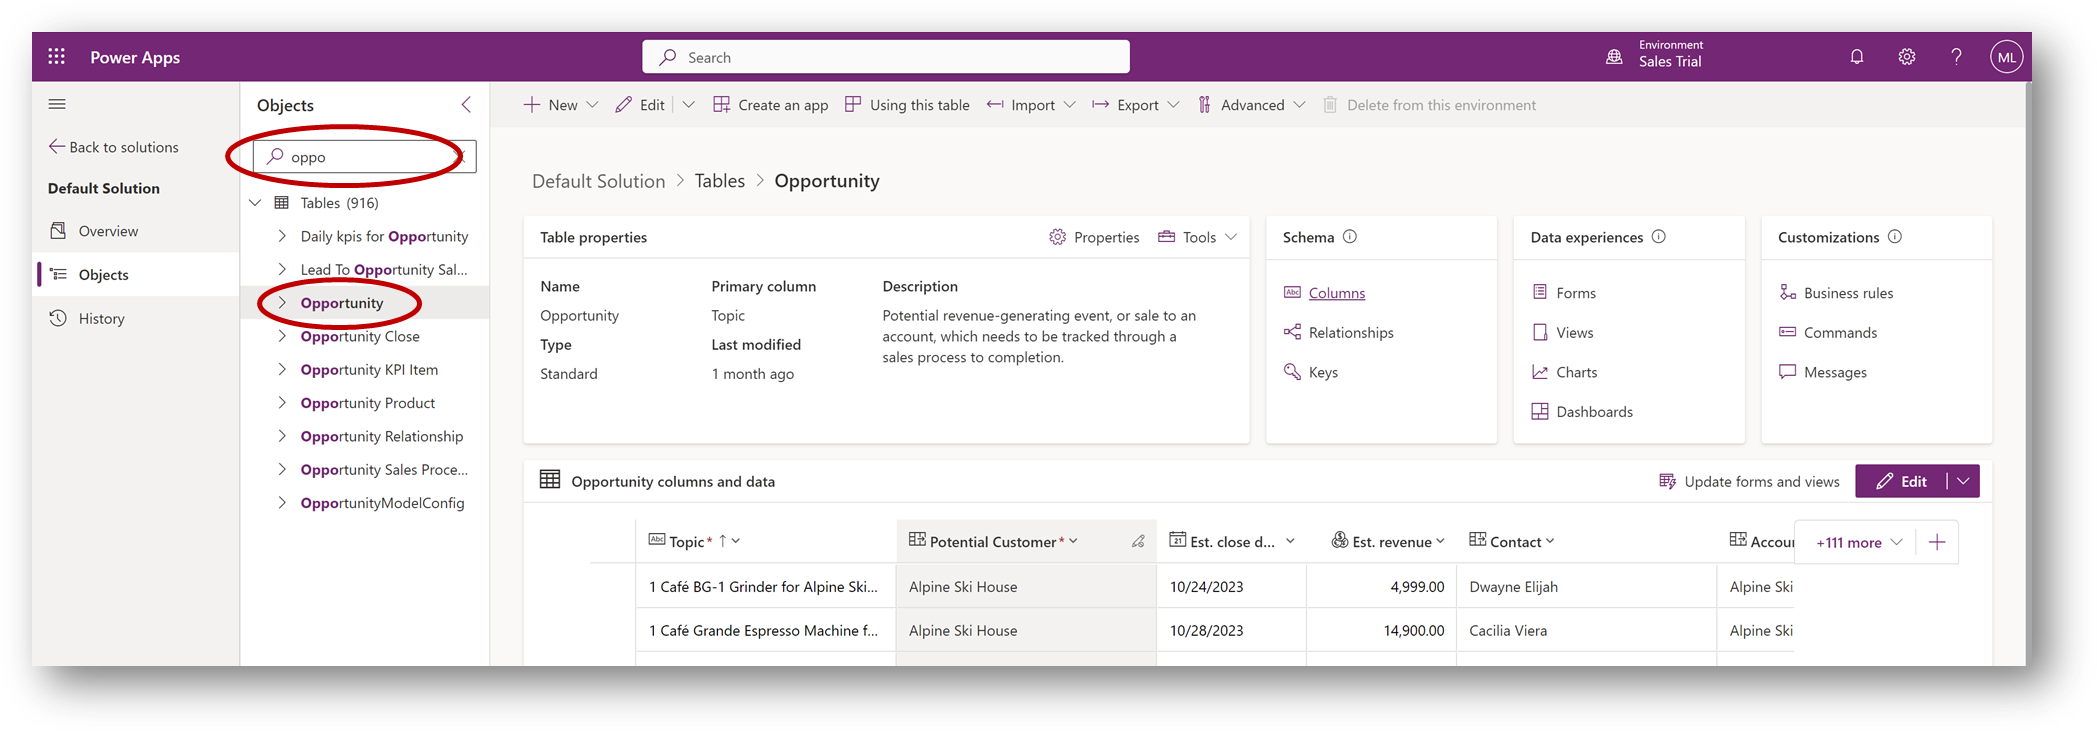Click the Objects search field
Screen dimensions: 2097x731
point(365,157)
